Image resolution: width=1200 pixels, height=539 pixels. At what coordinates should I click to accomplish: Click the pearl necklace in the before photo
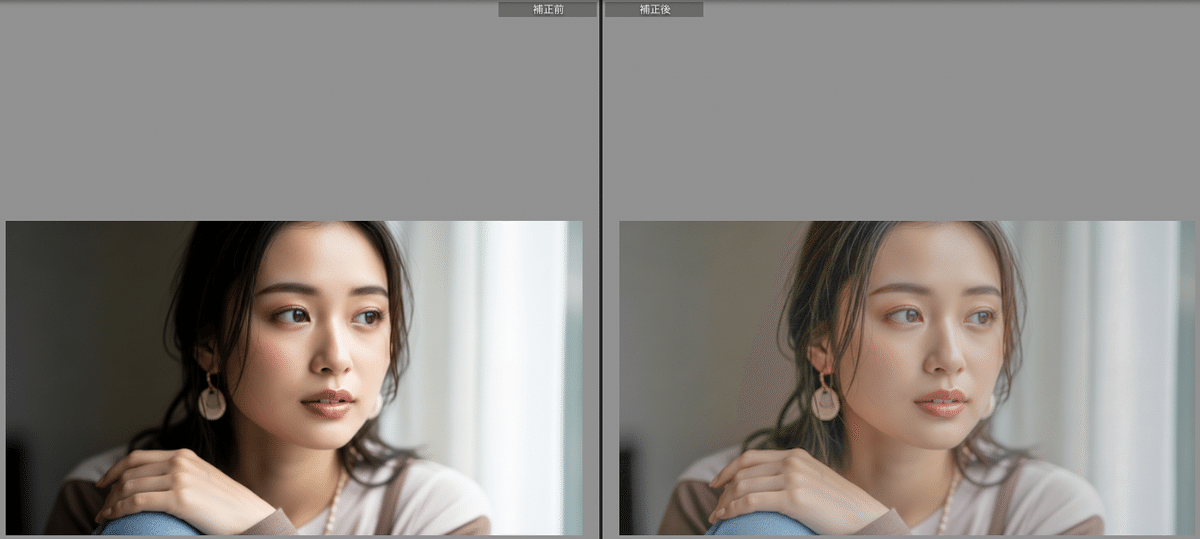[x=332, y=505]
